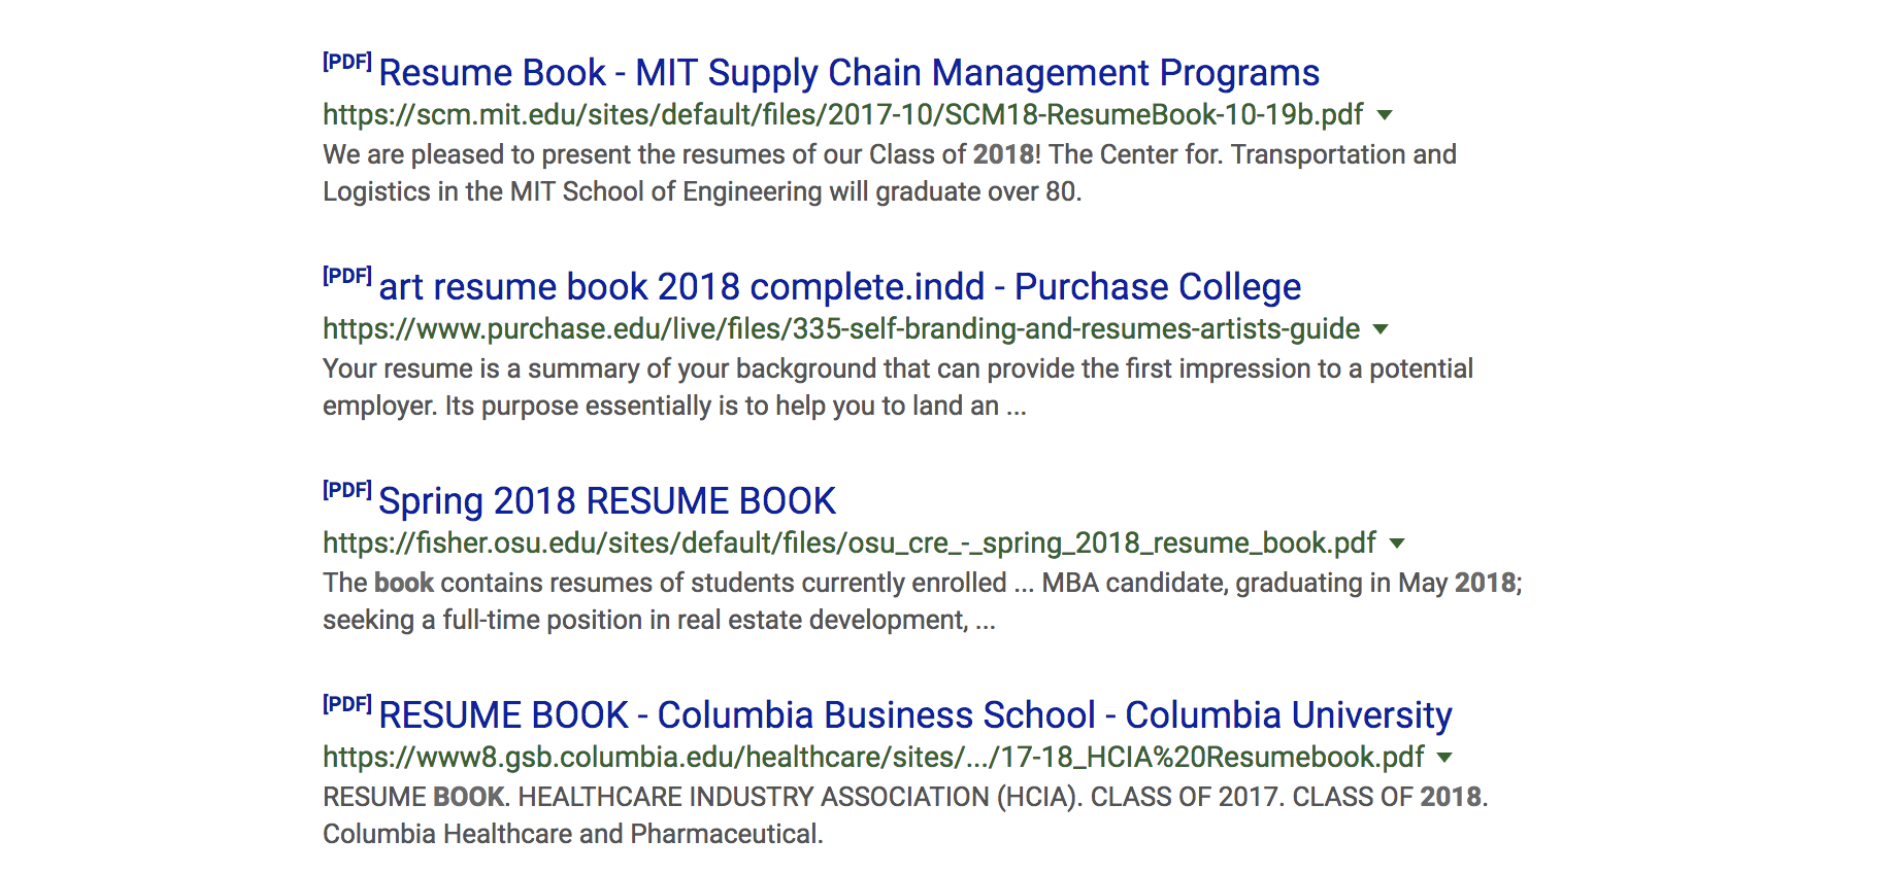The height and width of the screenshot is (892, 1882).
Task: Open the Purchase College art resume book link
Action: [x=839, y=287]
